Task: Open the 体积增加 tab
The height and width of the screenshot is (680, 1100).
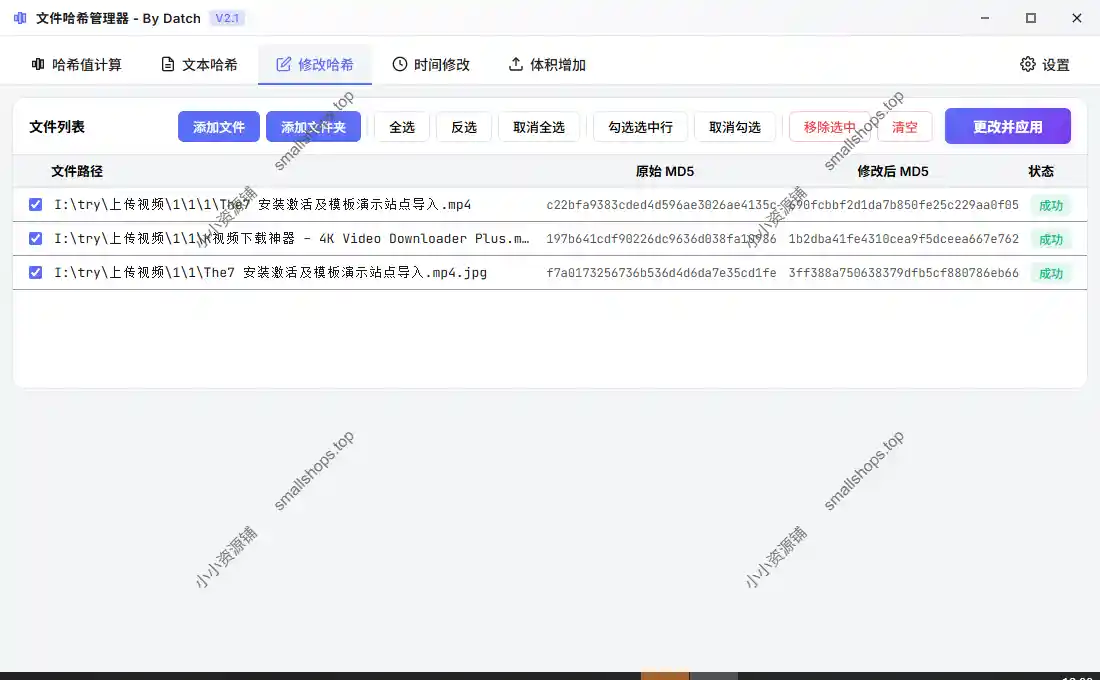Action: pyautogui.click(x=547, y=65)
